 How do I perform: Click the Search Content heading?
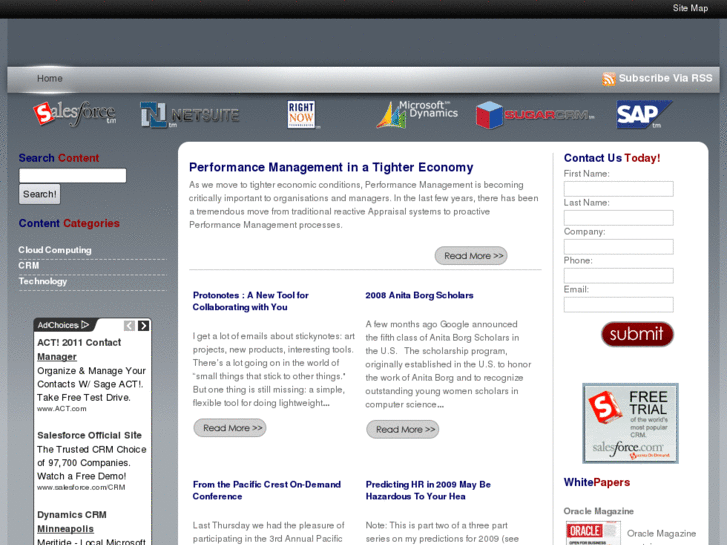[59, 158]
